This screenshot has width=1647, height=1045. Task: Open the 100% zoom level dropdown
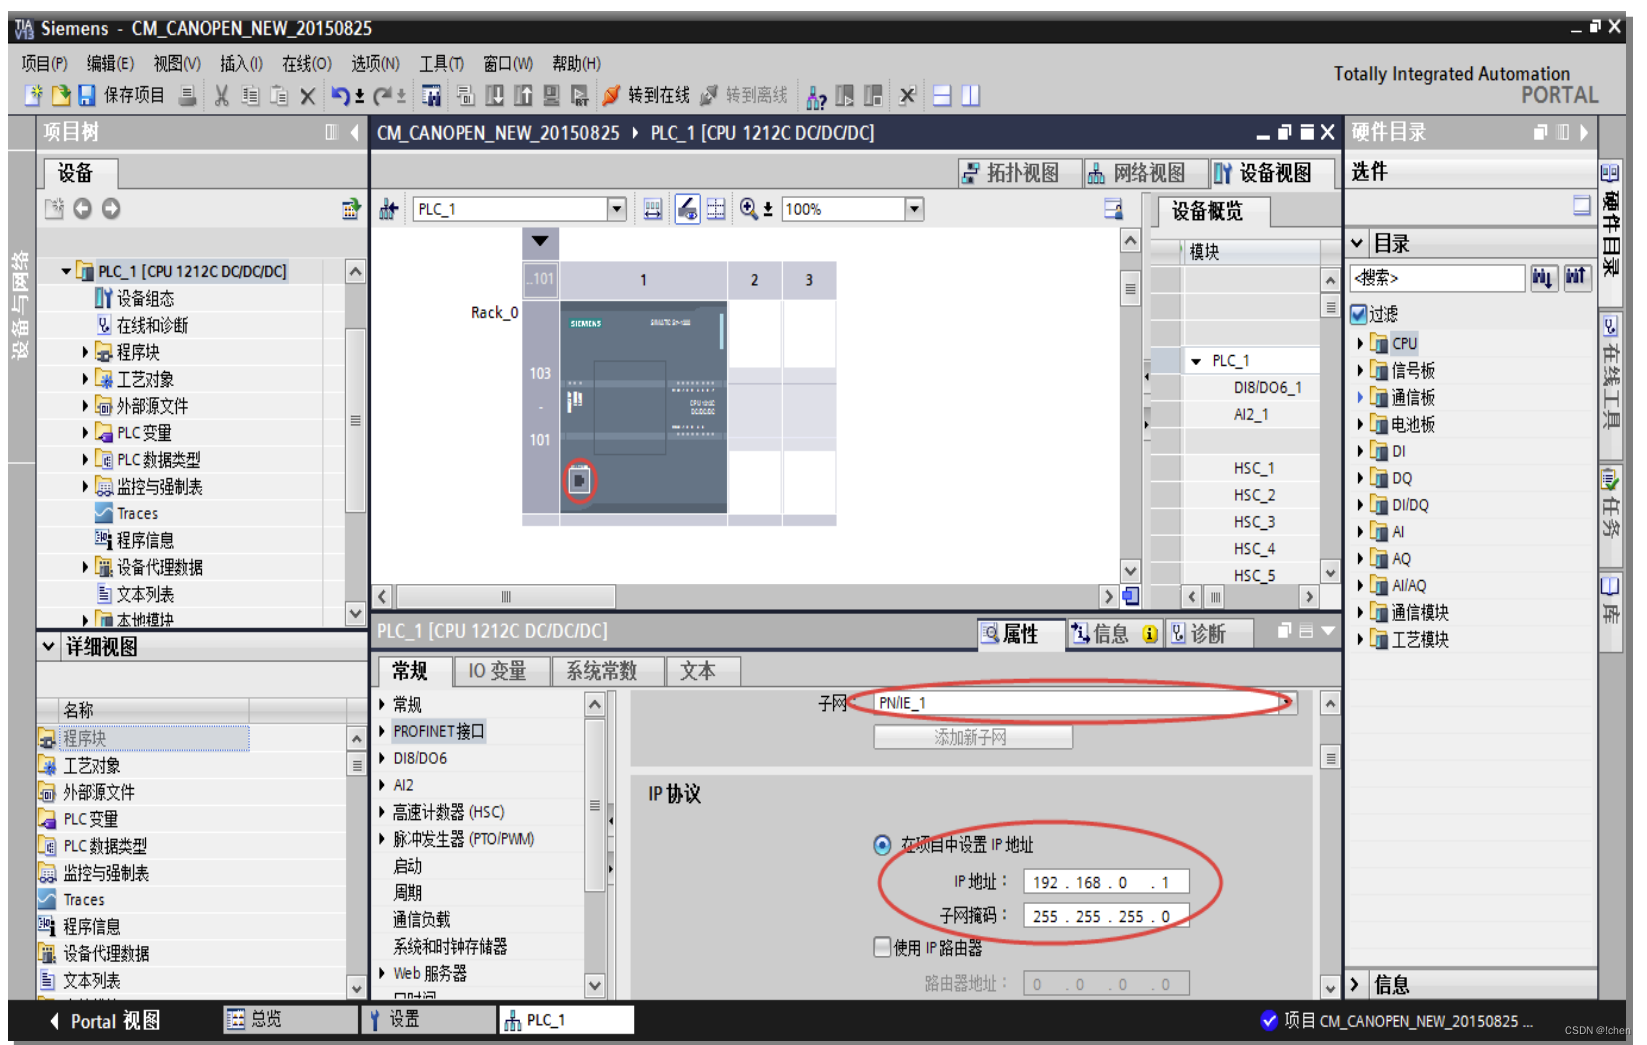913,208
